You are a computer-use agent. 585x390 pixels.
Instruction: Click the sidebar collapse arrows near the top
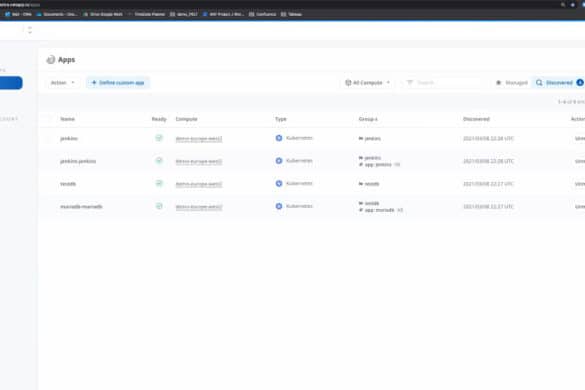30,30
